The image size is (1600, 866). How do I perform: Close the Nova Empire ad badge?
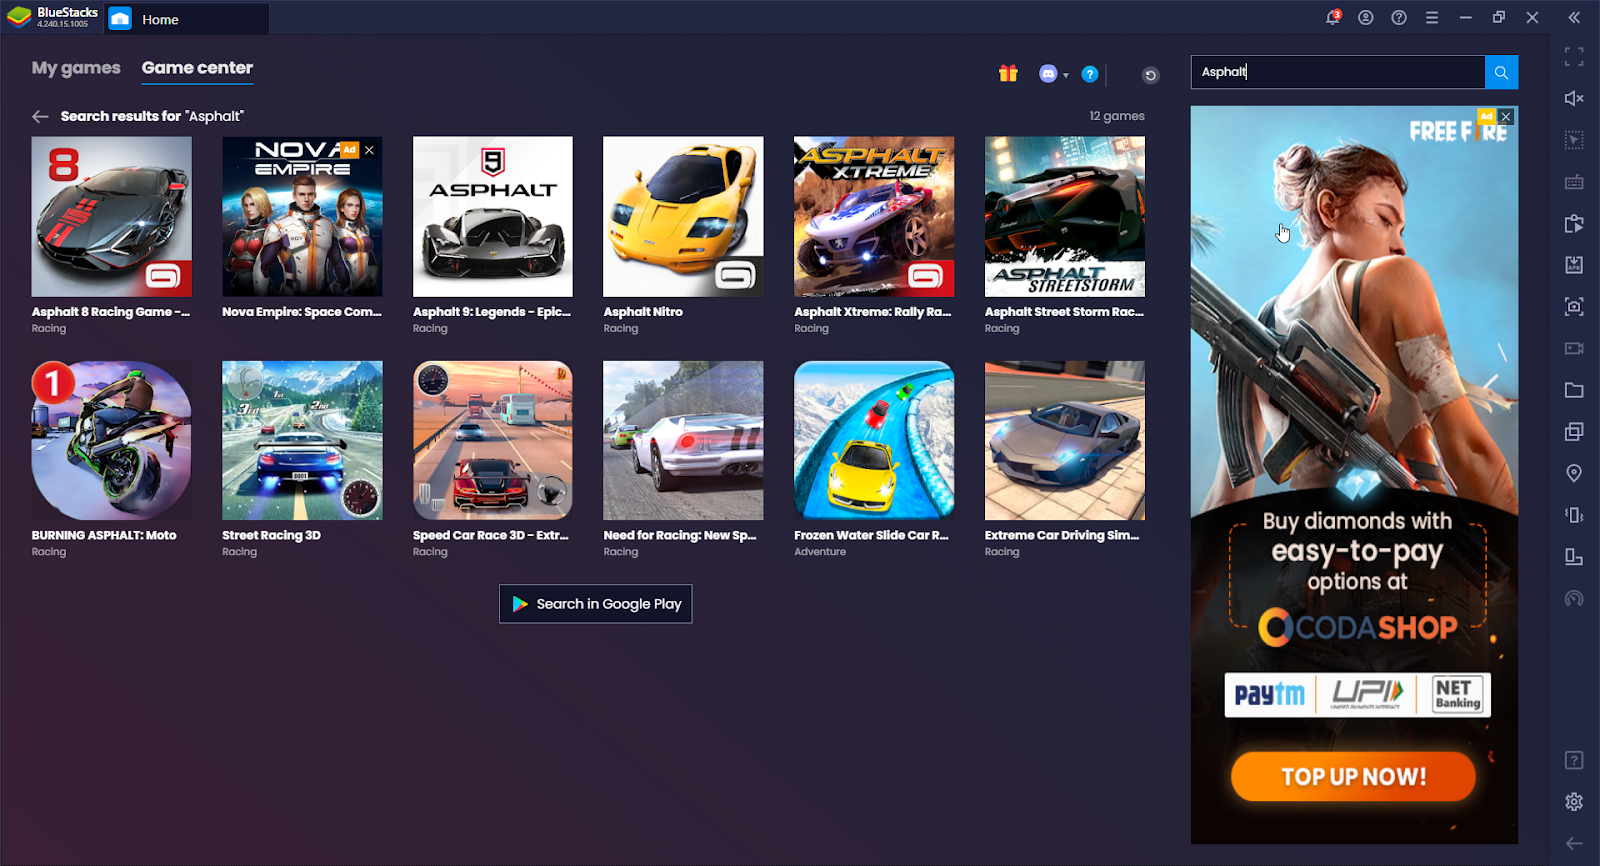tap(369, 150)
